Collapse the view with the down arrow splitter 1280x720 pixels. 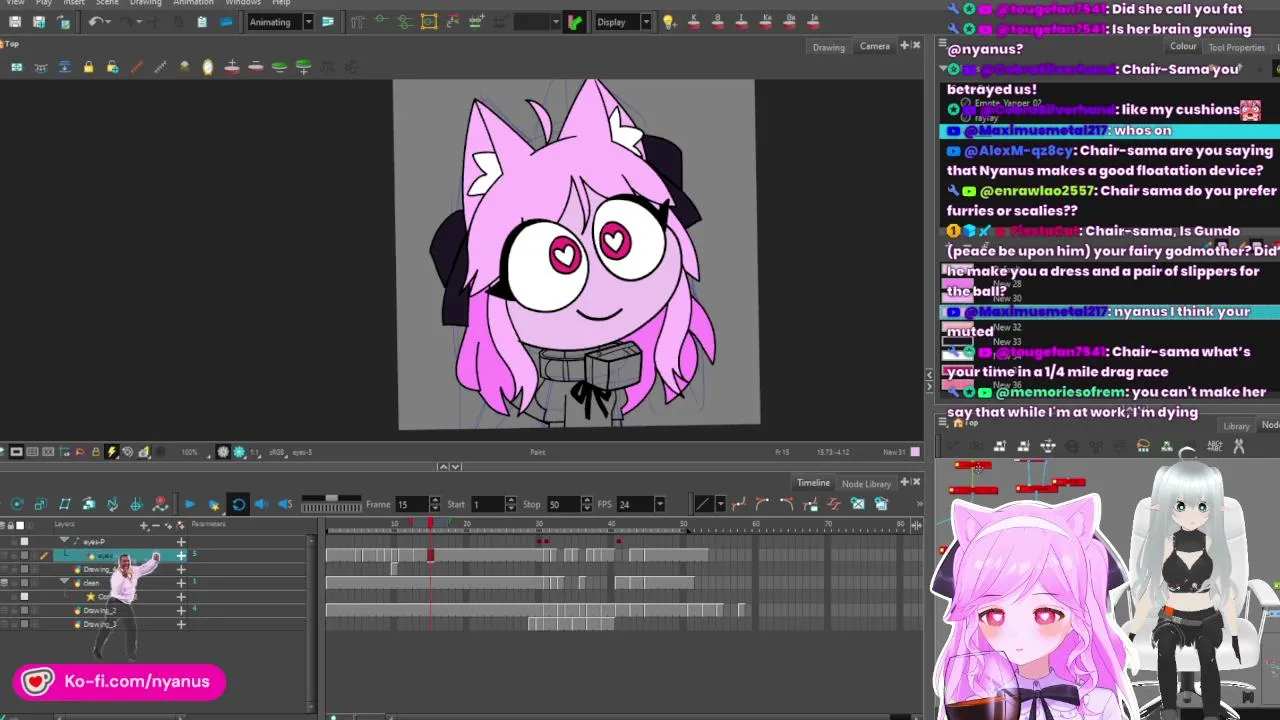click(456, 466)
